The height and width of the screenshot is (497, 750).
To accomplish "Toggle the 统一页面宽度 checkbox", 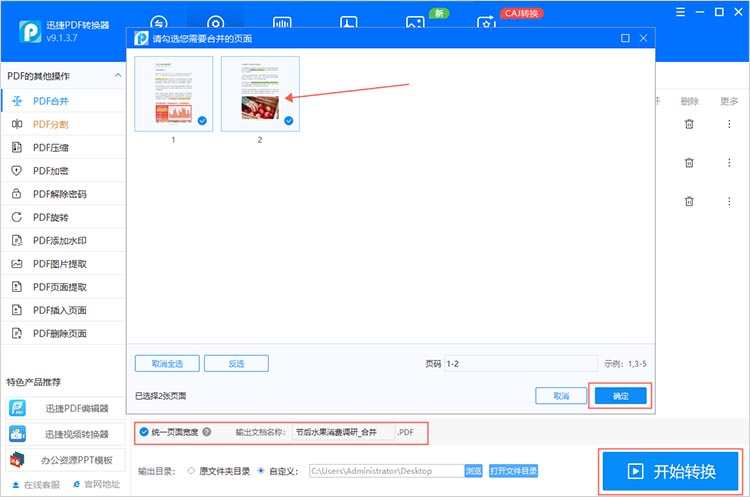I will pos(144,432).
